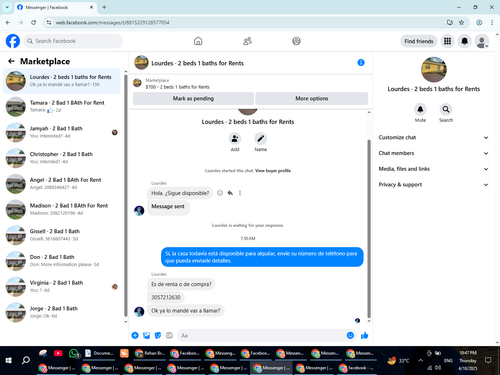This screenshot has height=375, width=500.
Task: Show hidden system tray icons
Action: pyautogui.click(x=421, y=360)
